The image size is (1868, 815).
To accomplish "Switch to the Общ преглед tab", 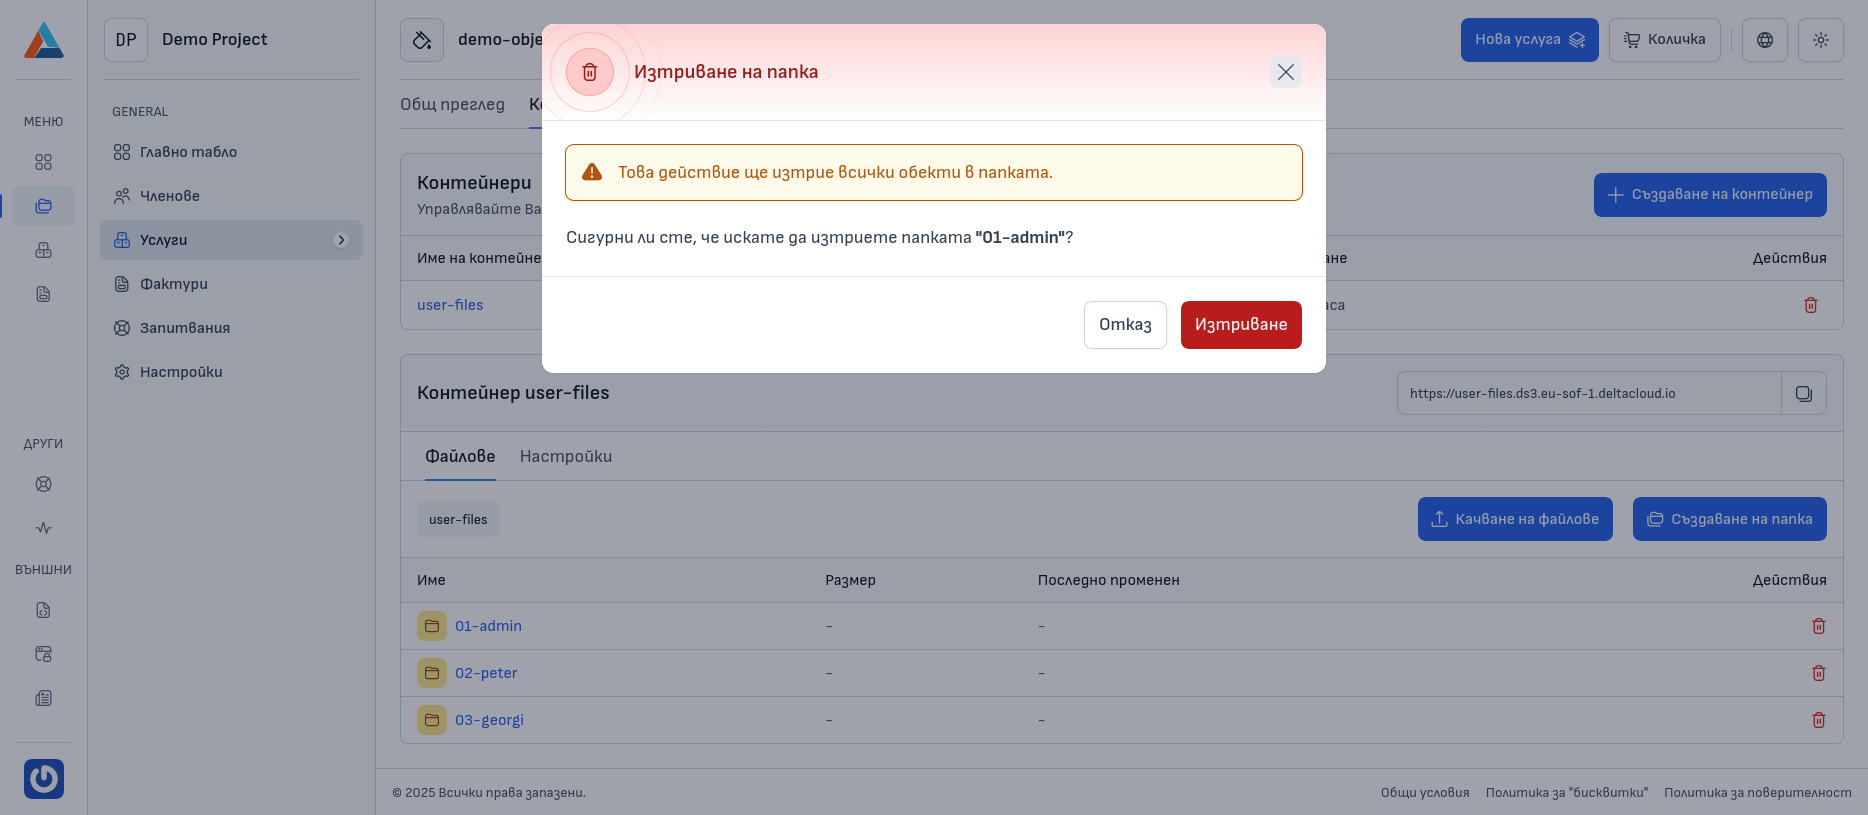I will (x=452, y=103).
